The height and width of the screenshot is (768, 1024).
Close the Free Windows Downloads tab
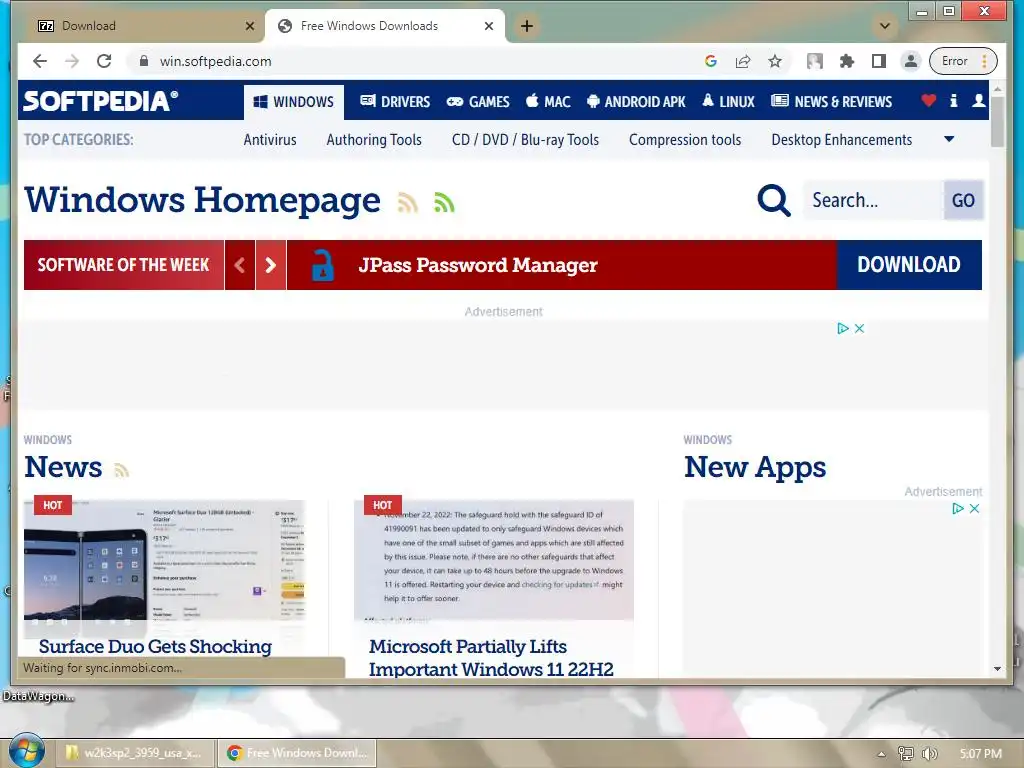coord(488,26)
